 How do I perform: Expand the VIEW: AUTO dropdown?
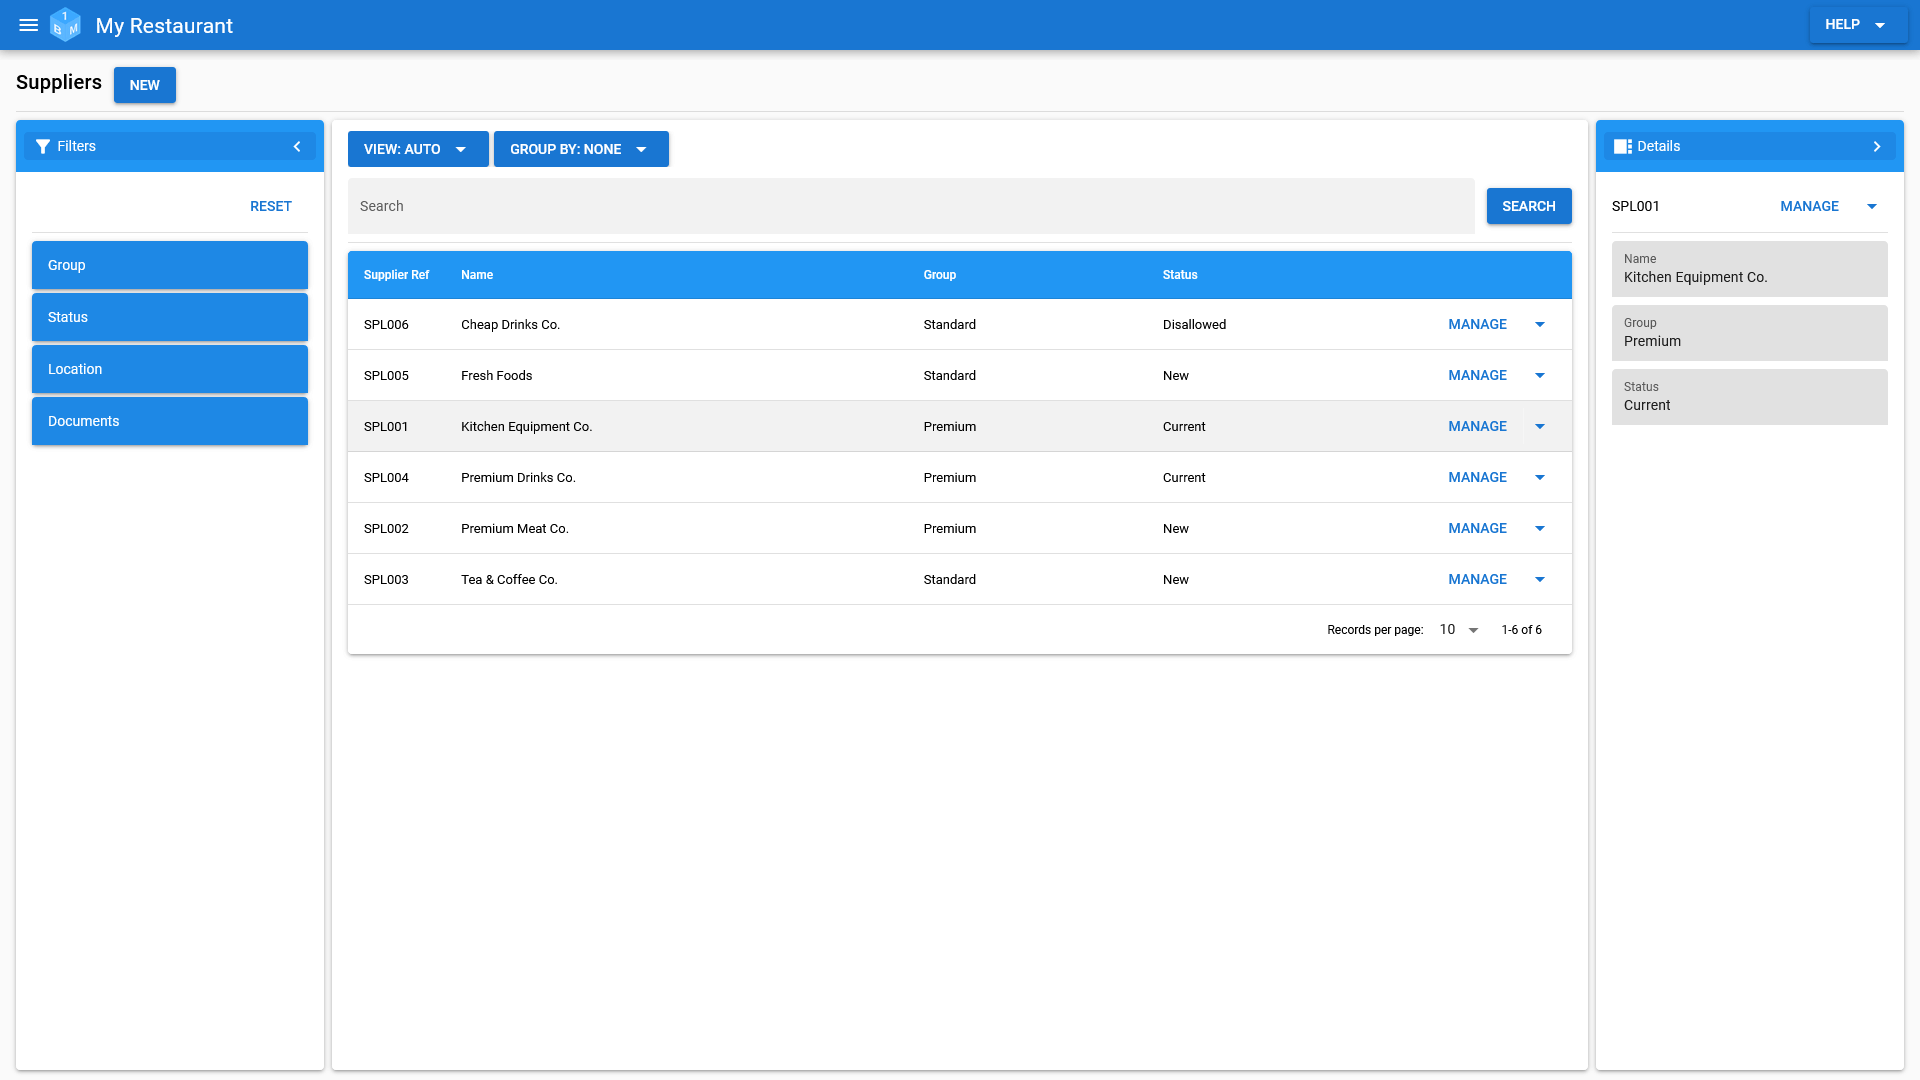(x=460, y=149)
